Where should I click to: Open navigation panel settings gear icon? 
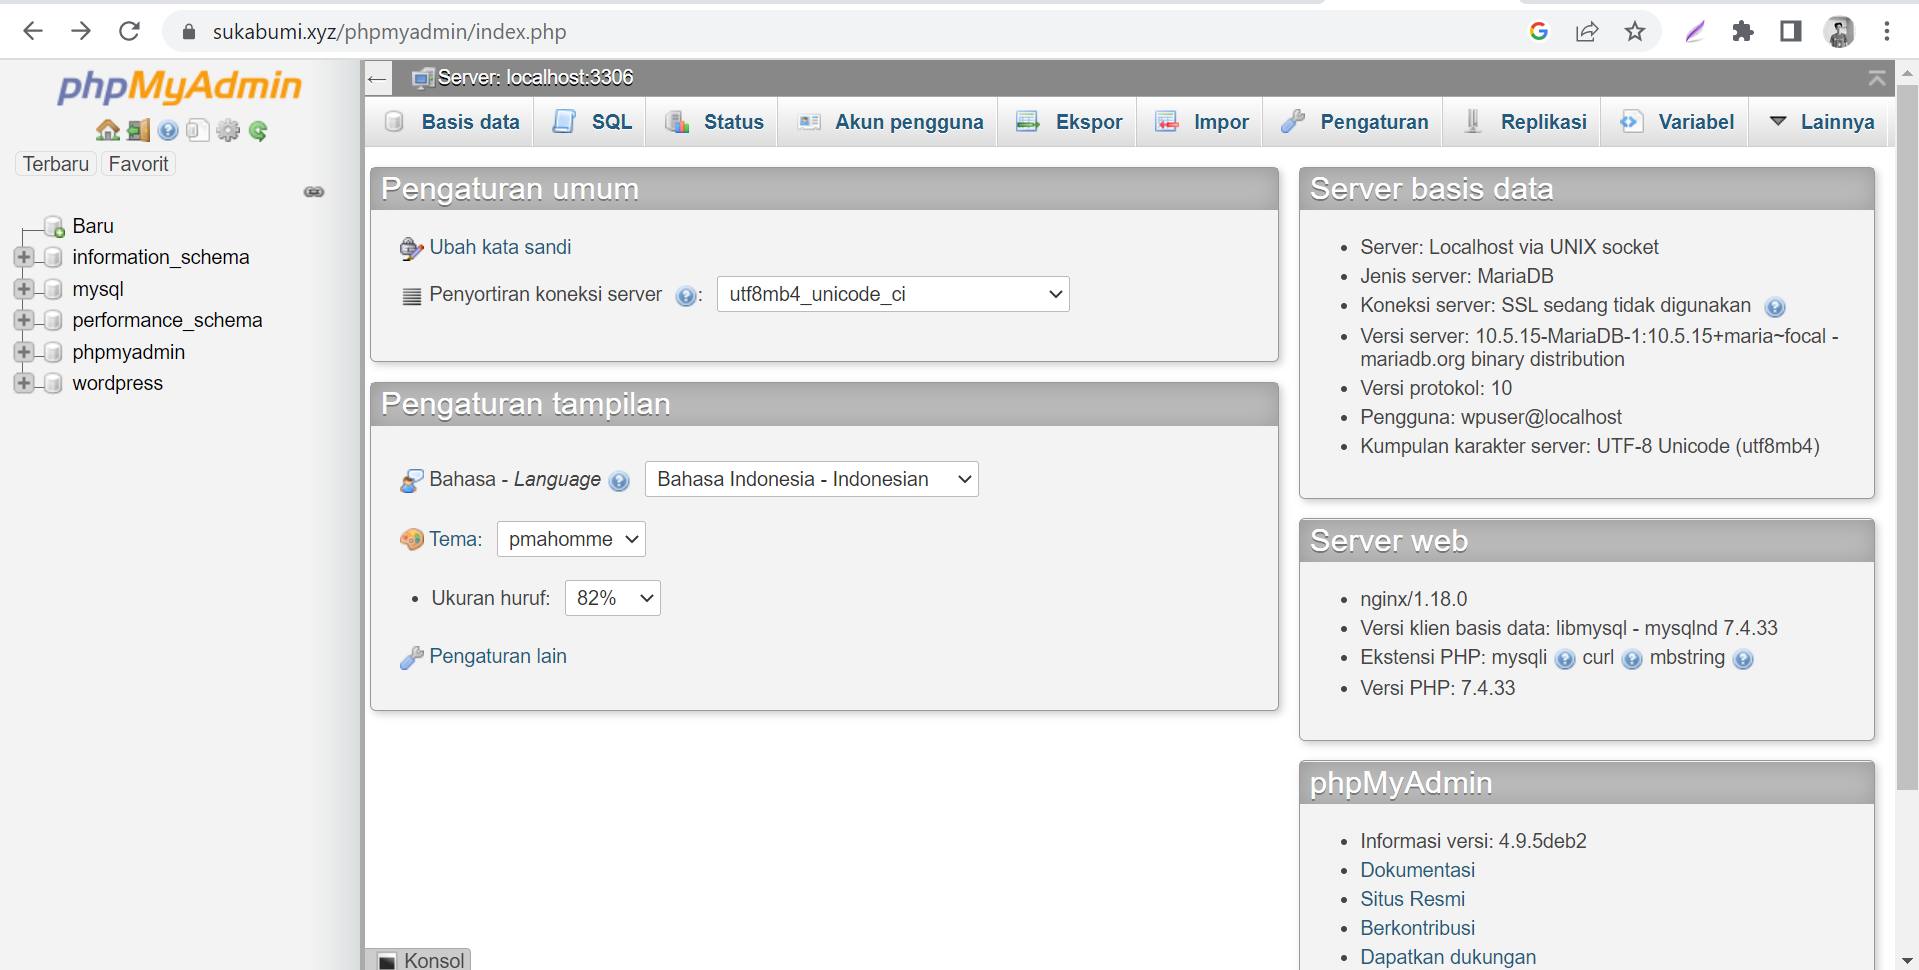pos(228,130)
